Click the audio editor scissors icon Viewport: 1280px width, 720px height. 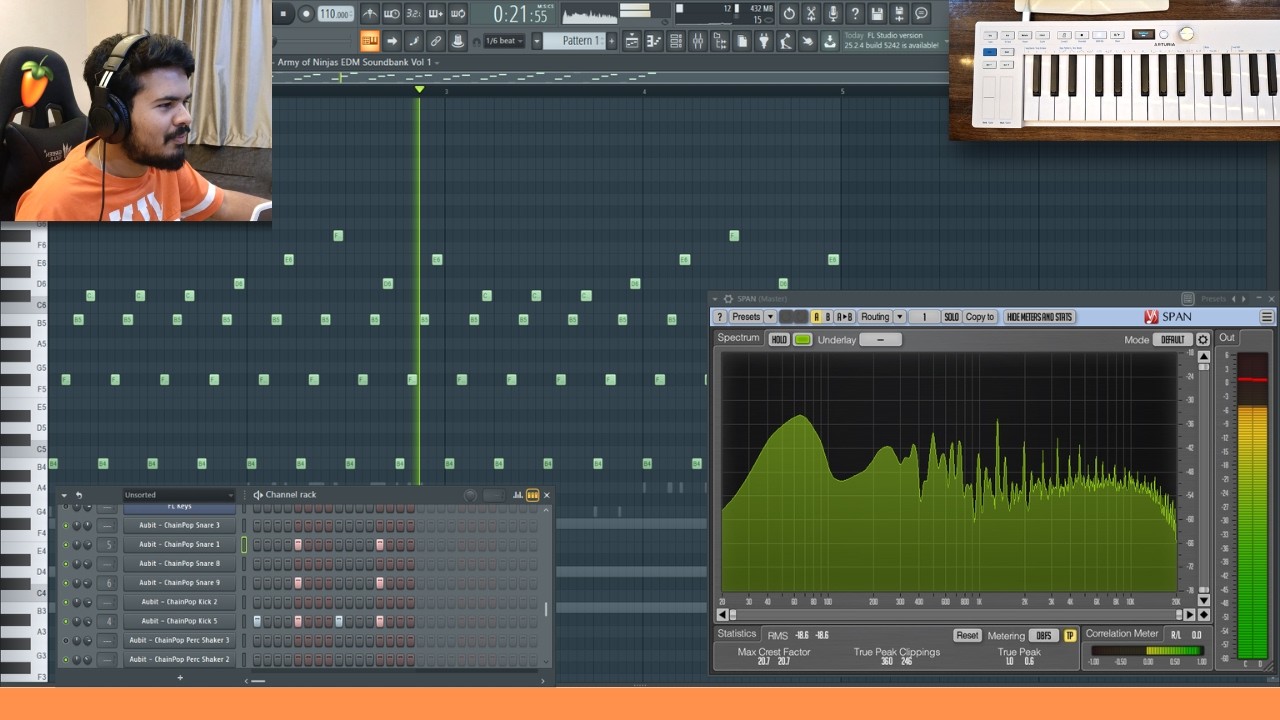tap(811, 14)
